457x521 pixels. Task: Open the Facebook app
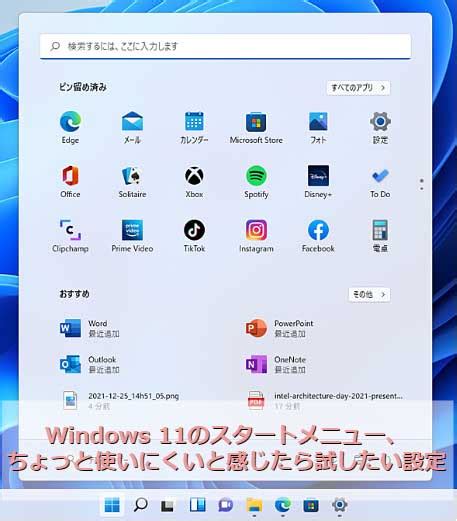point(318,236)
